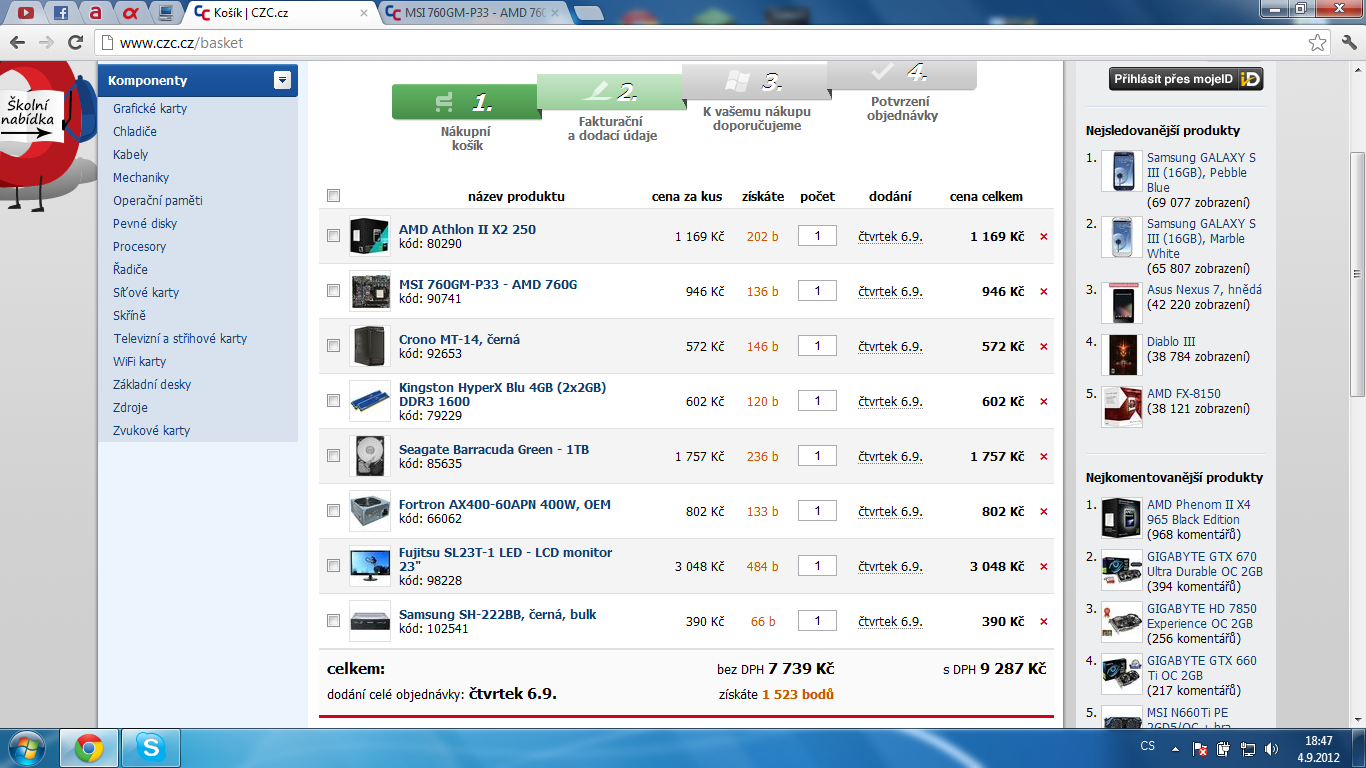Image resolution: width=1366 pixels, height=768 pixels.
Task: Click the volume icon in system tray
Action: click(x=1271, y=748)
